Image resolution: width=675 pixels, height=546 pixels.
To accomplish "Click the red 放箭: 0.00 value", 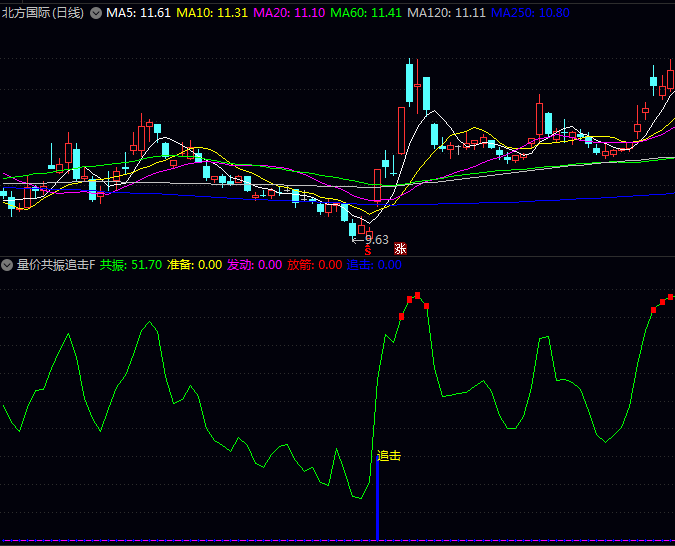I will (314, 265).
